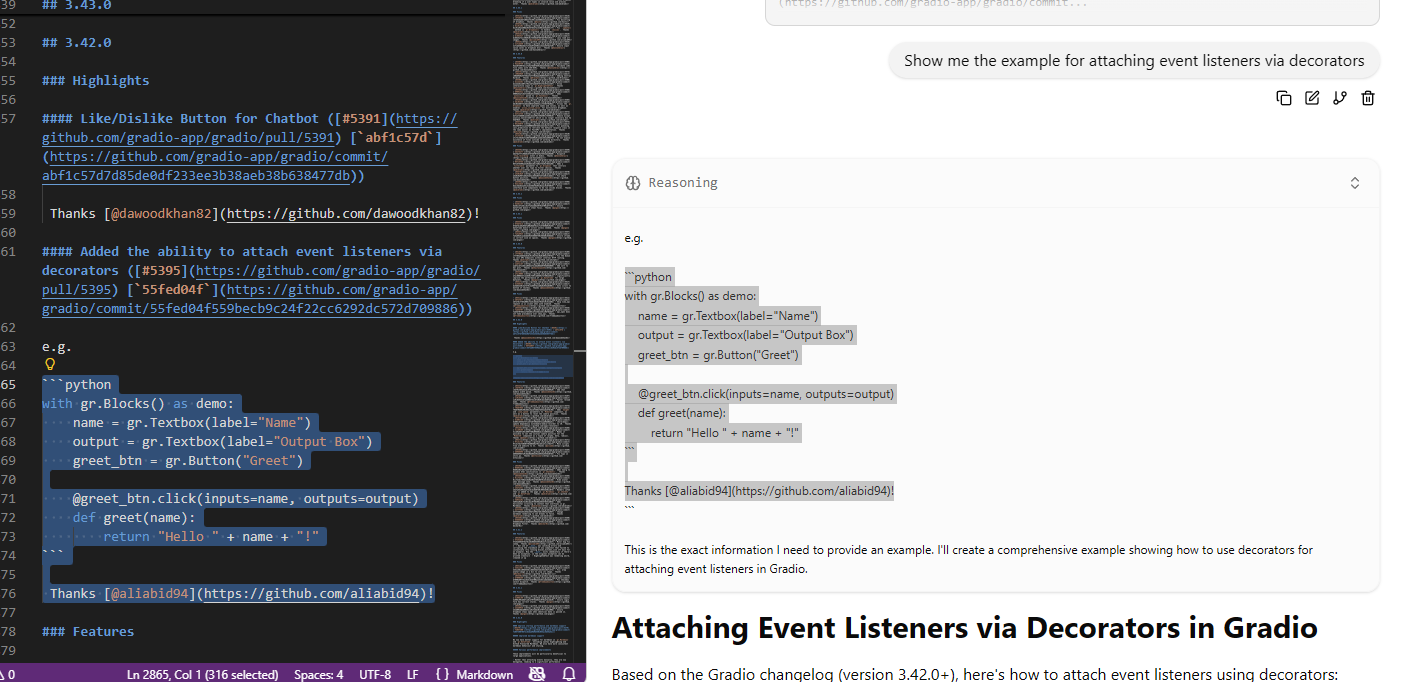
Task: Click 'Attaching Event Listeners via Decorators in Gradio' heading
Action: click(x=964, y=628)
